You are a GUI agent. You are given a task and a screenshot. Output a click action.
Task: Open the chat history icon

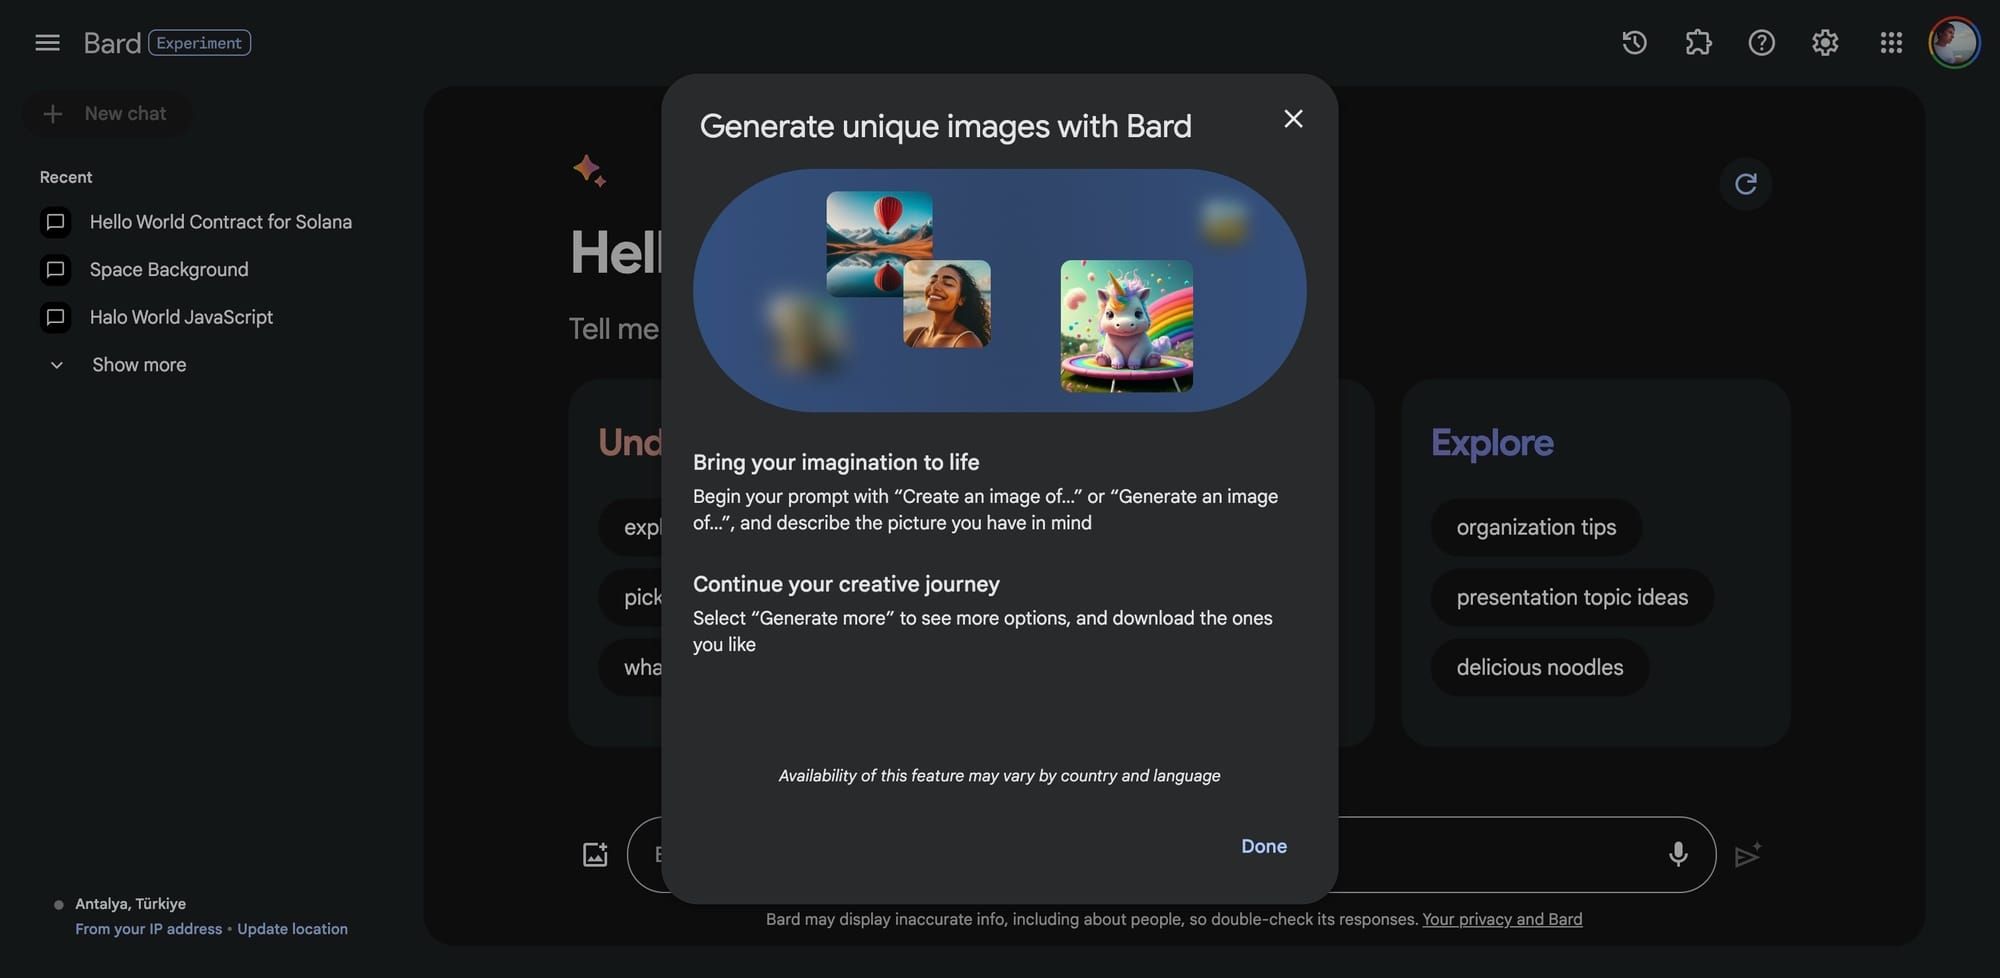tap(1633, 42)
